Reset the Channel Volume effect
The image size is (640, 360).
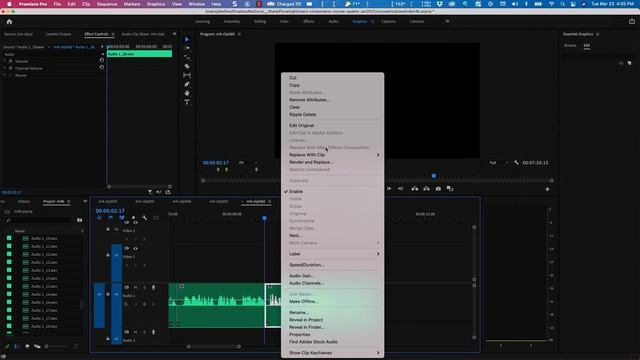point(102,67)
